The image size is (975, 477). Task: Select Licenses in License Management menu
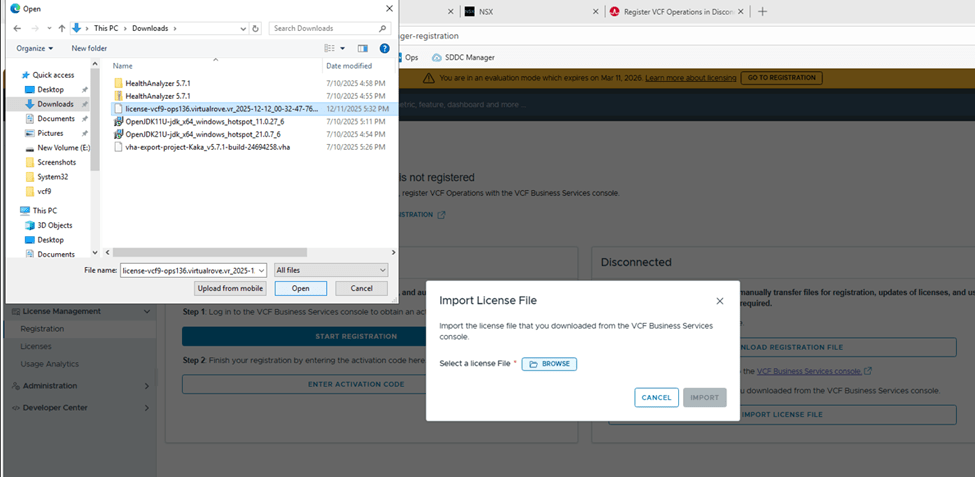click(x=36, y=346)
